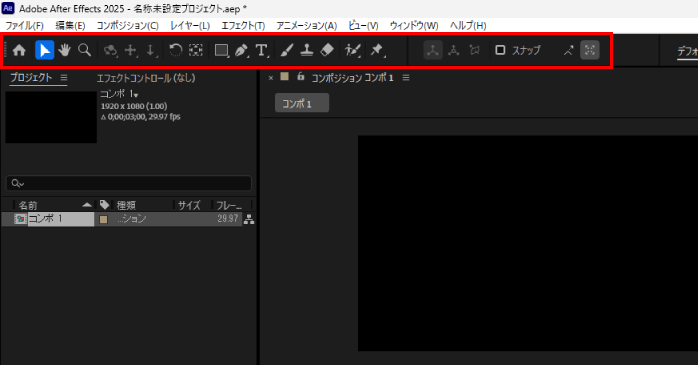Screen dimensions: 698x365
Task: Open the ヘルプ(H) menu
Action: (468, 26)
